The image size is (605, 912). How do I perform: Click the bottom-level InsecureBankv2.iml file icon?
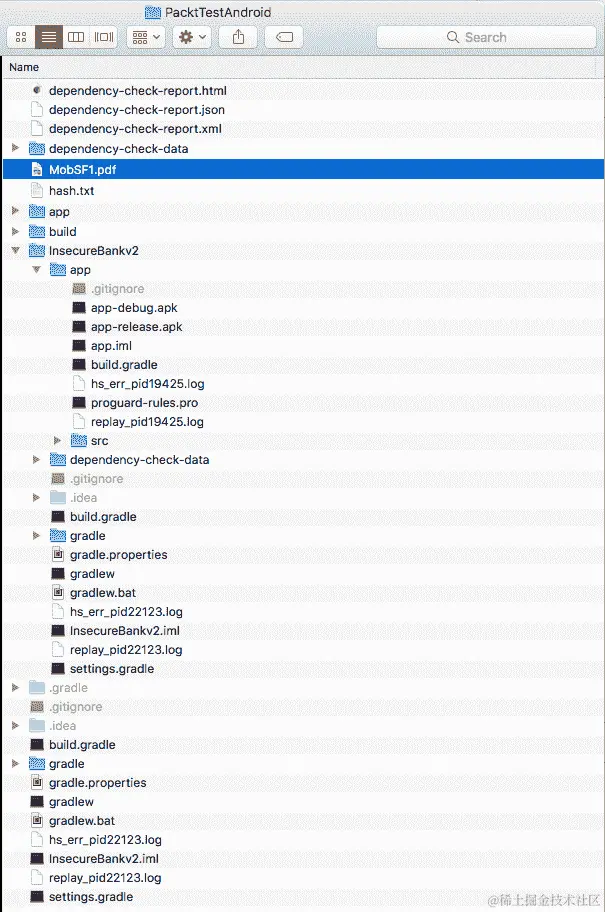(37, 858)
